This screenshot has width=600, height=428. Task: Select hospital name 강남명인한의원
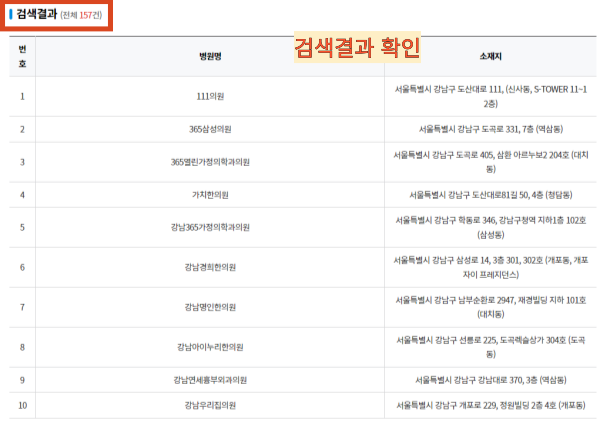tap(210, 307)
